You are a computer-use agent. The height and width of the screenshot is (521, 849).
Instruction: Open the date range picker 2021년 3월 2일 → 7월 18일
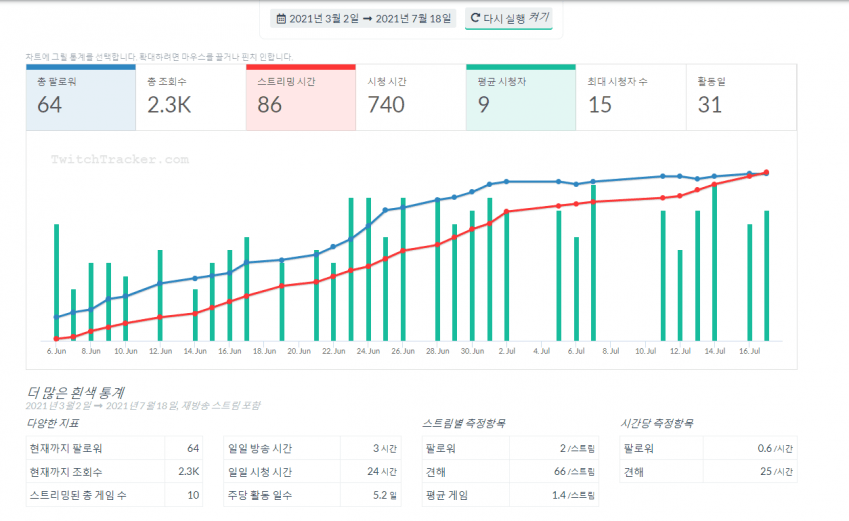click(363, 18)
